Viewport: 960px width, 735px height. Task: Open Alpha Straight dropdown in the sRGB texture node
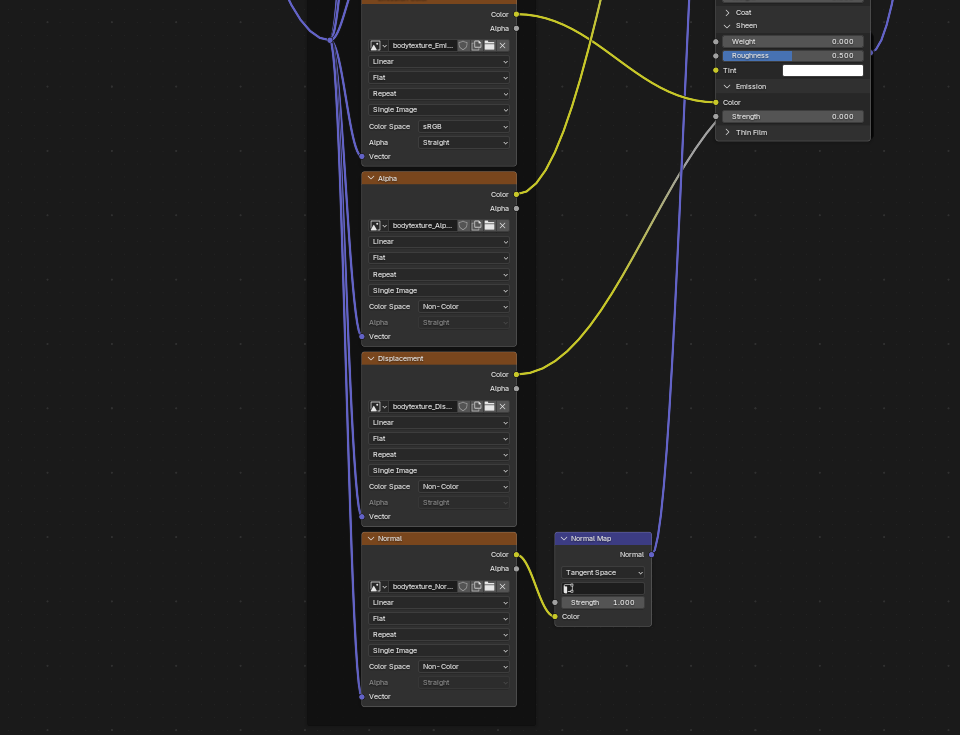coord(464,142)
